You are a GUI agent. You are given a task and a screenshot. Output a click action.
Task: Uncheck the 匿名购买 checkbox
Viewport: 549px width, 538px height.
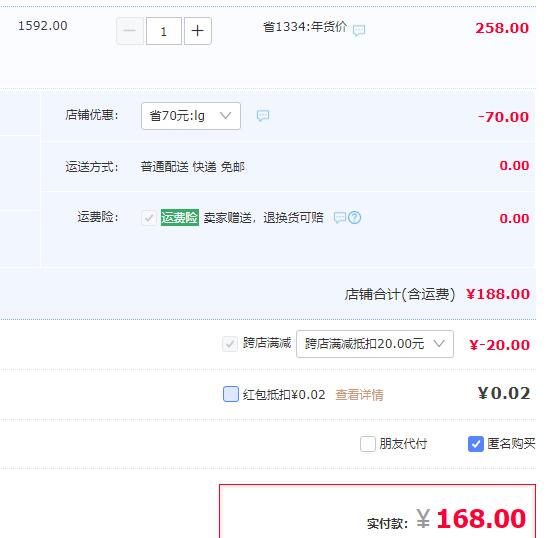pyautogui.click(x=475, y=444)
